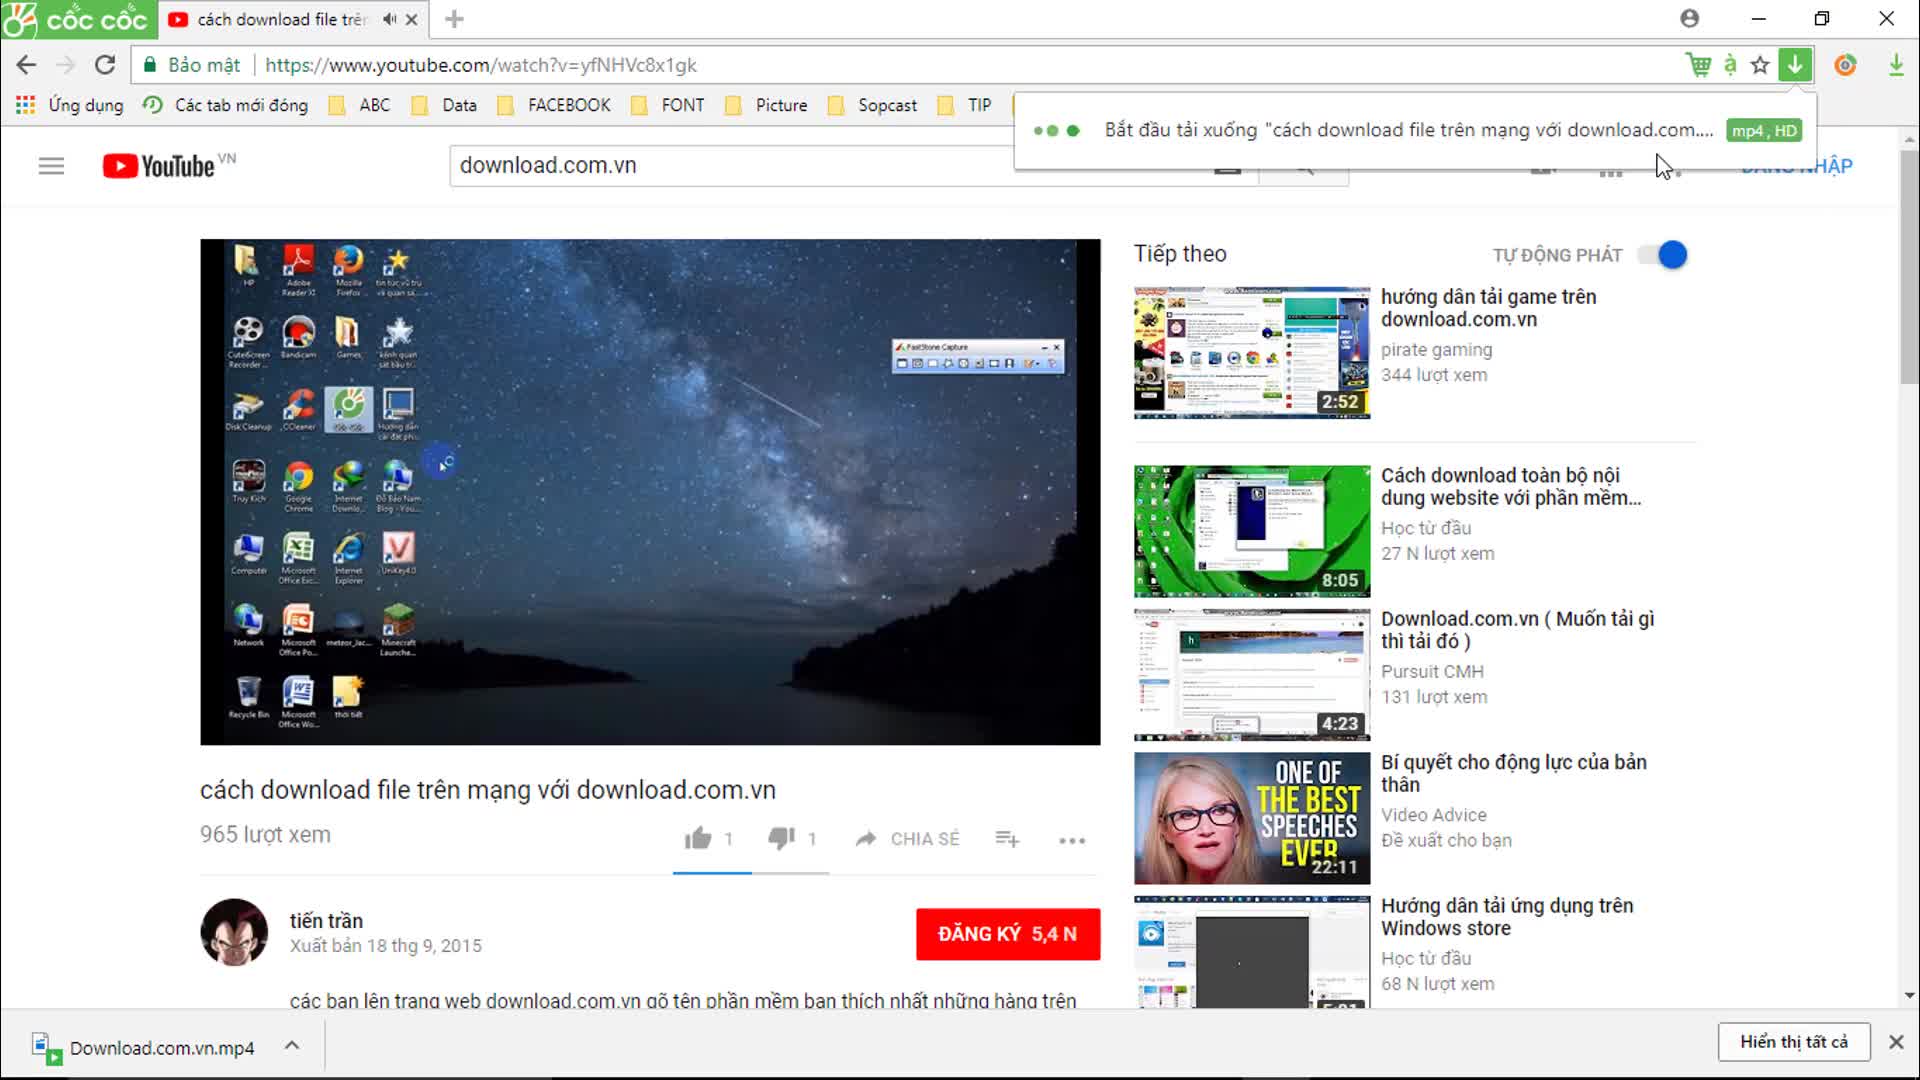Open 'hướng dẫn tải game trên download.com.vn' title
This screenshot has height=1080, width=1920.
coord(1488,308)
